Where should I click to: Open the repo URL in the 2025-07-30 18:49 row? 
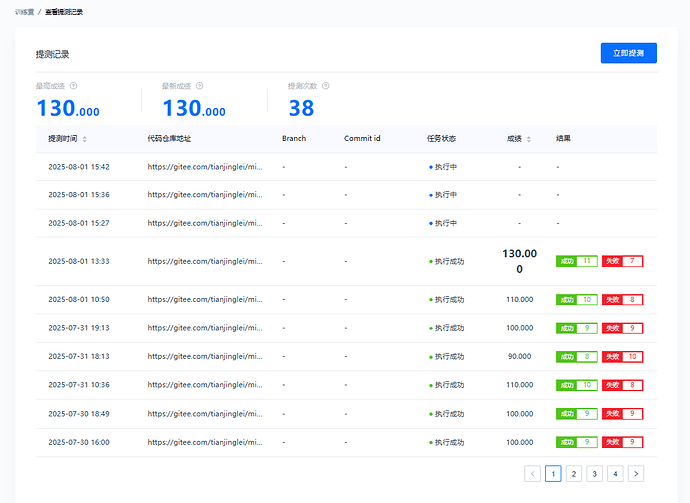(x=205, y=414)
